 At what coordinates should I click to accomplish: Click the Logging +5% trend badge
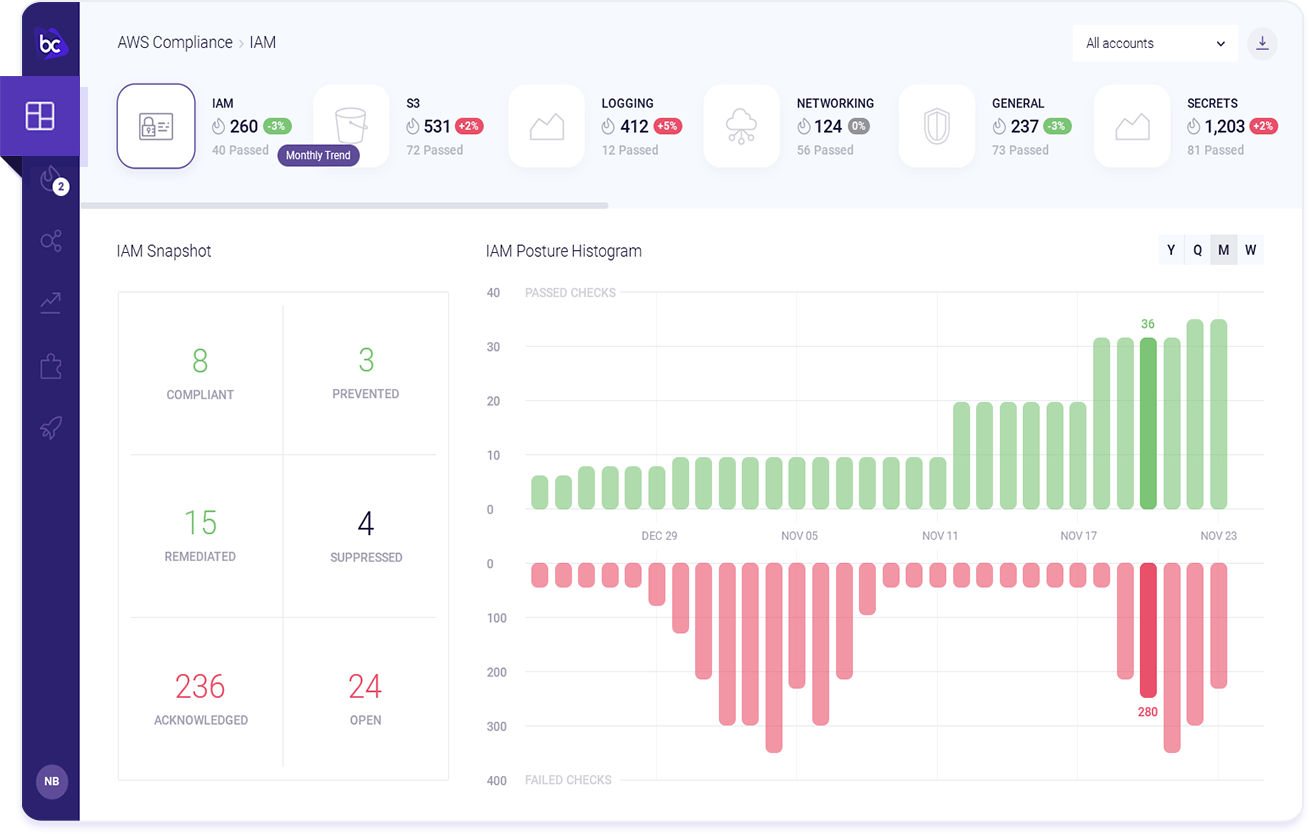pos(667,126)
